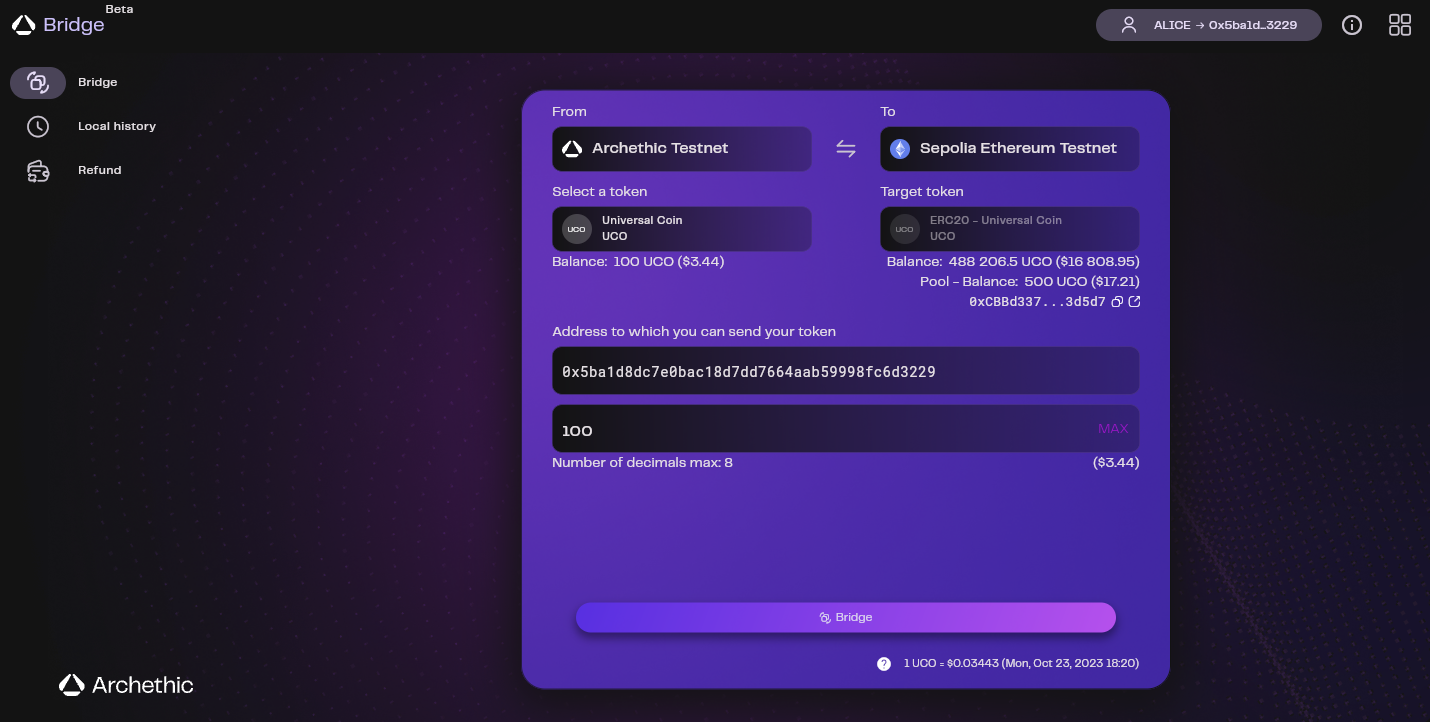The image size is (1430, 722).
Task: Open the apps grid icon
Action: [1400, 25]
